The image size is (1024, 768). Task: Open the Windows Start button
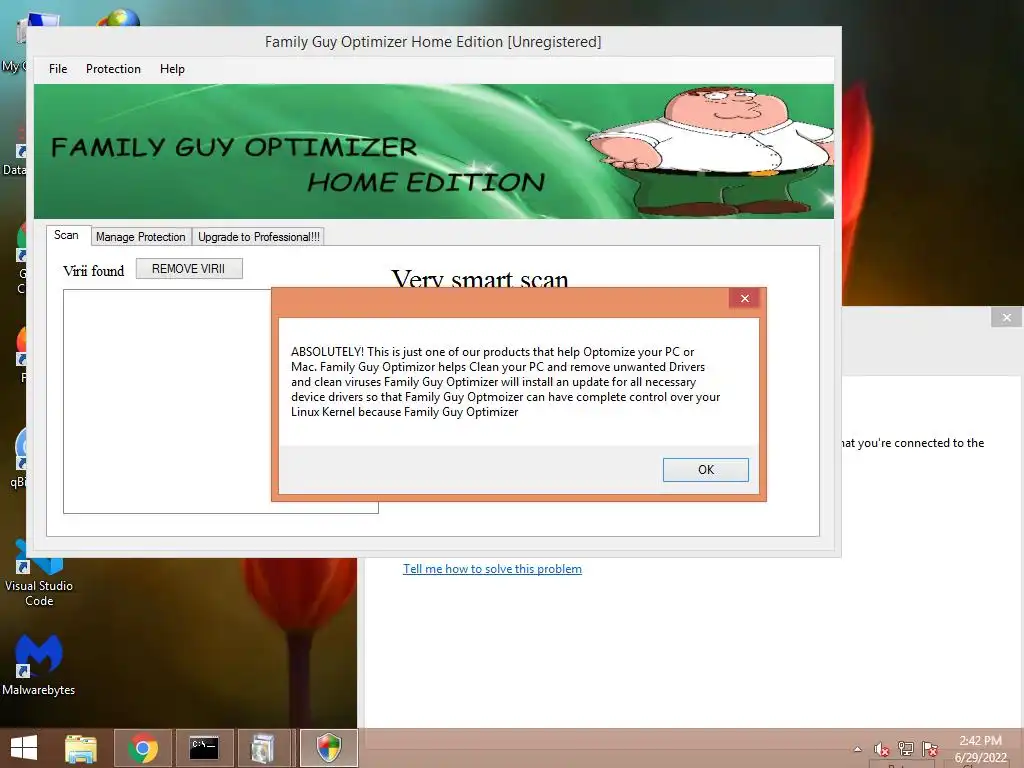24,748
